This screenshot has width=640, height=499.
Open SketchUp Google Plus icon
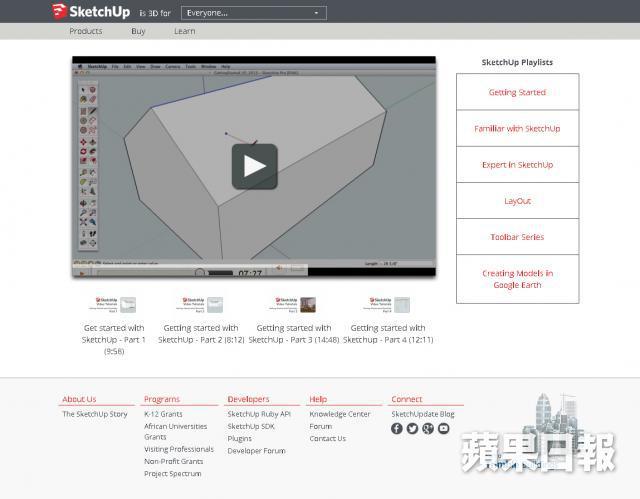pyautogui.click(x=428, y=428)
